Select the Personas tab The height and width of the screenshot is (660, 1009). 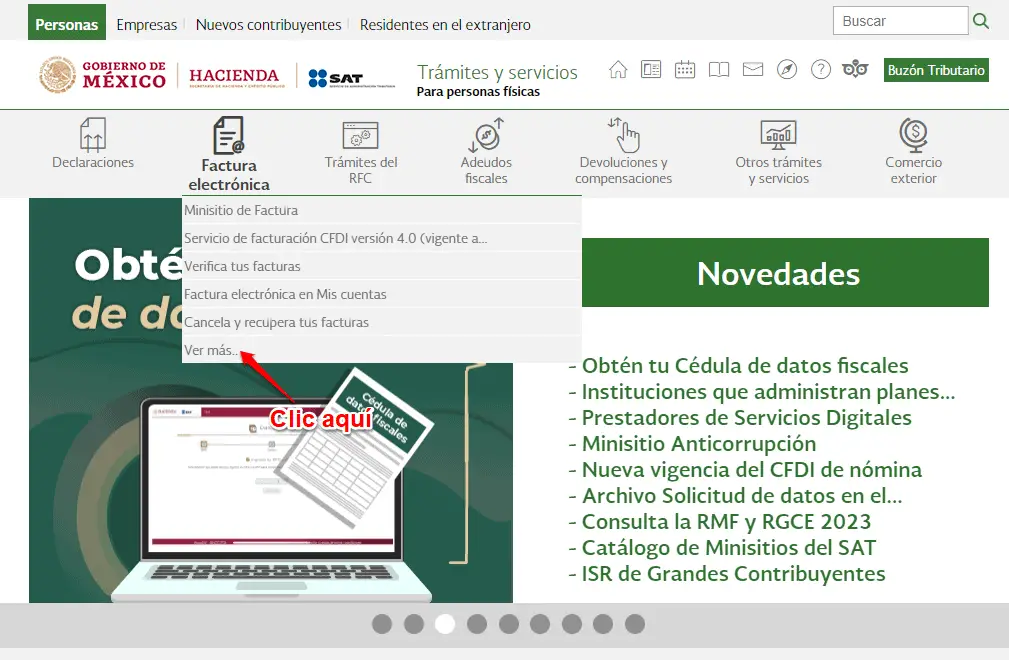pyautogui.click(x=66, y=24)
